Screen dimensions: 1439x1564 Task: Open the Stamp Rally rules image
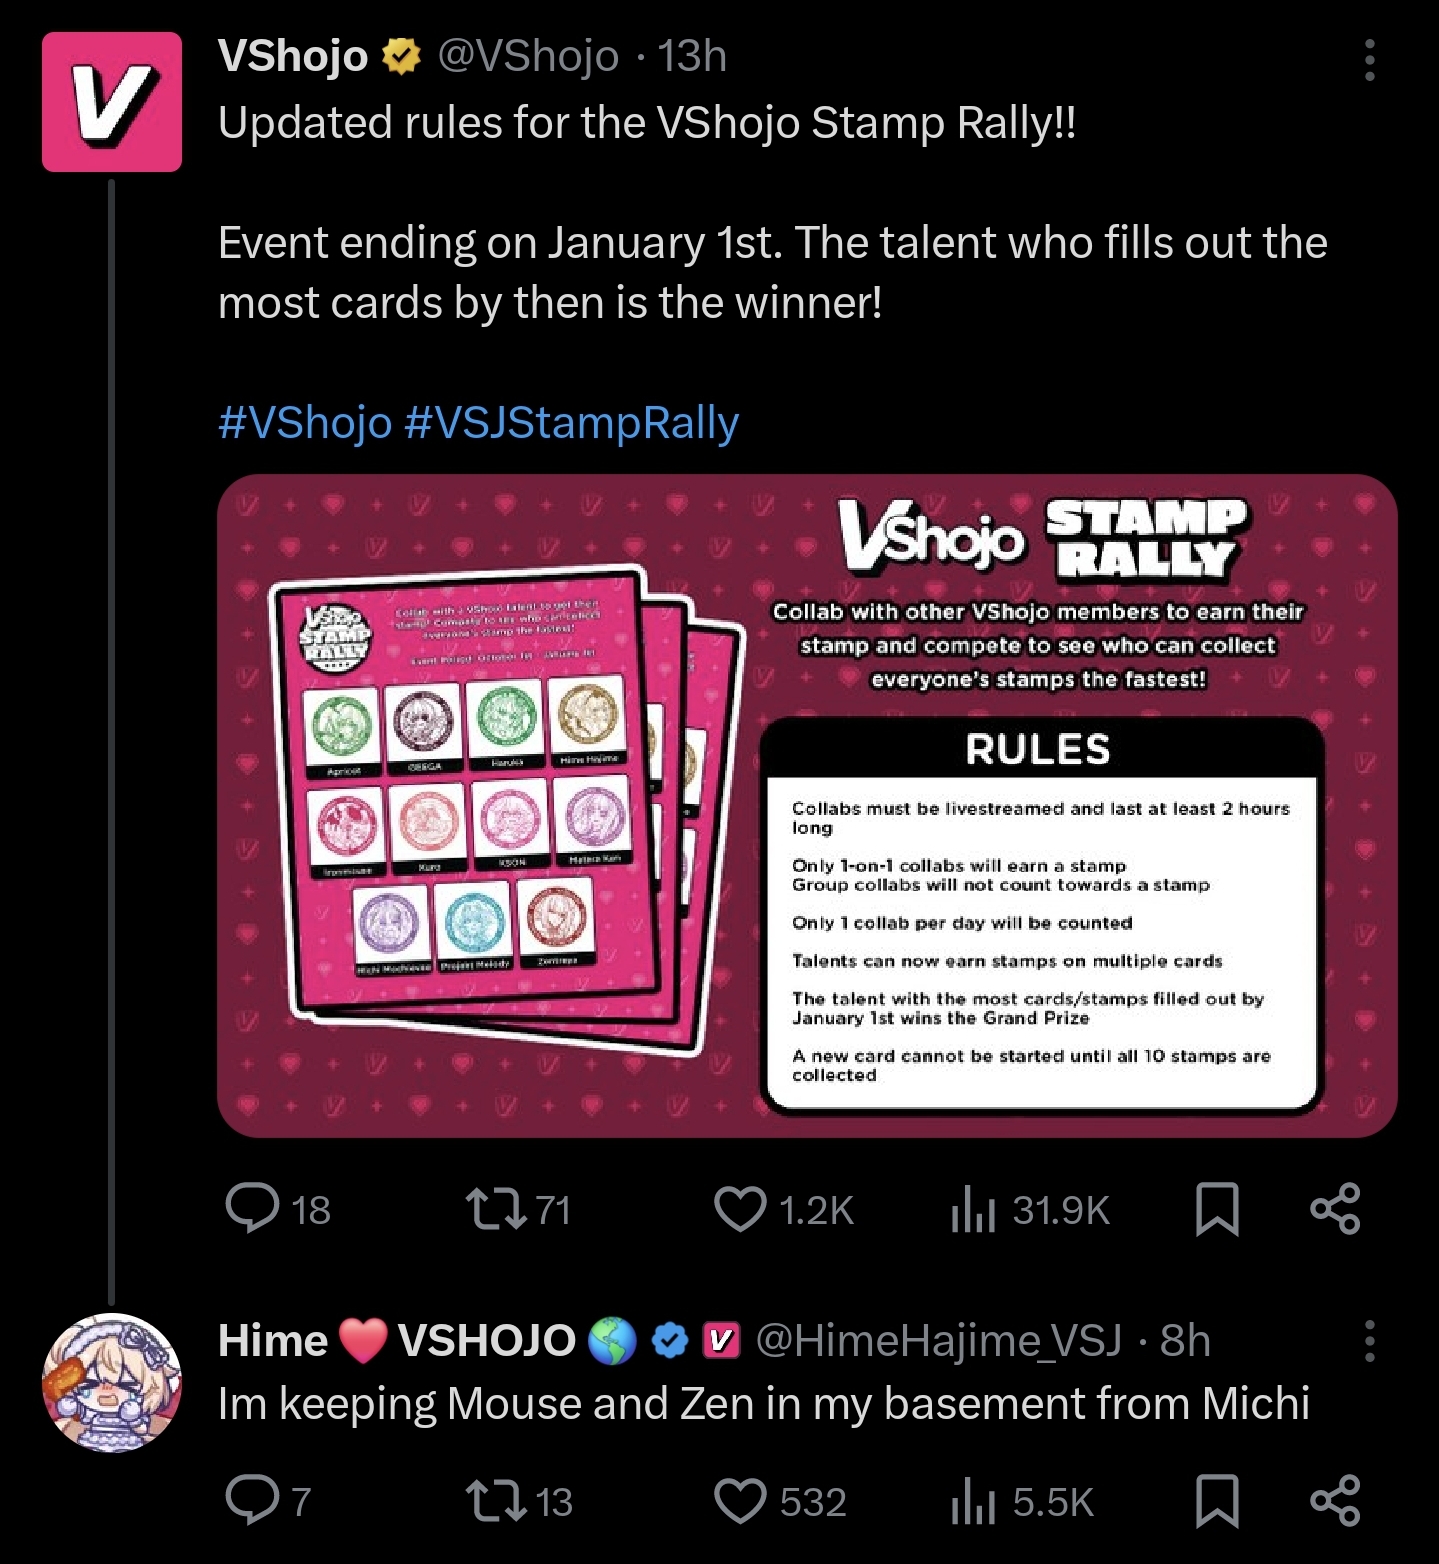(x=807, y=806)
